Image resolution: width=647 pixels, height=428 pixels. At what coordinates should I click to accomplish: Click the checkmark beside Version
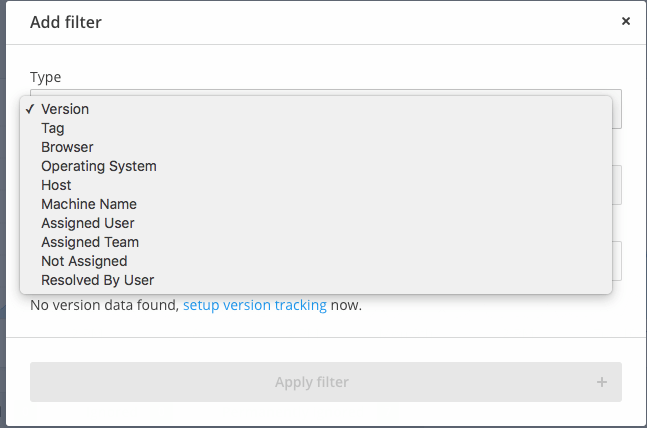pos(32,109)
